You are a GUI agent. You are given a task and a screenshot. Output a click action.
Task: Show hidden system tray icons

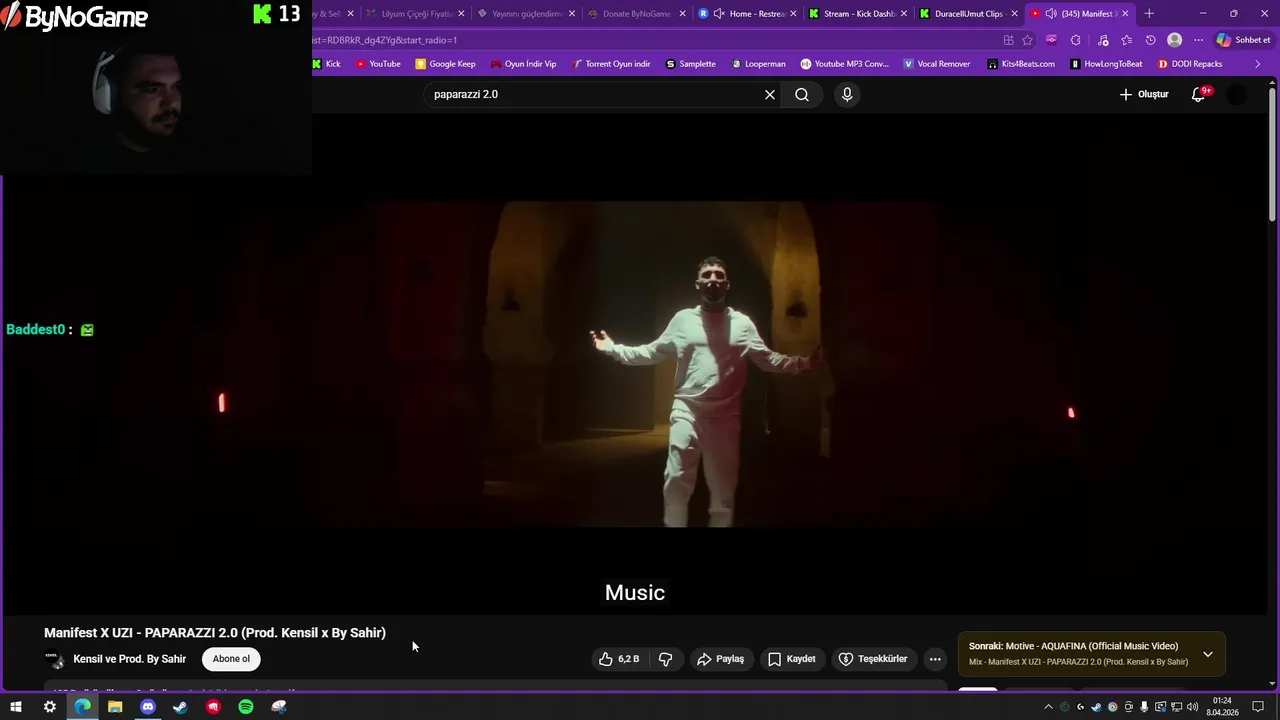[1048, 707]
